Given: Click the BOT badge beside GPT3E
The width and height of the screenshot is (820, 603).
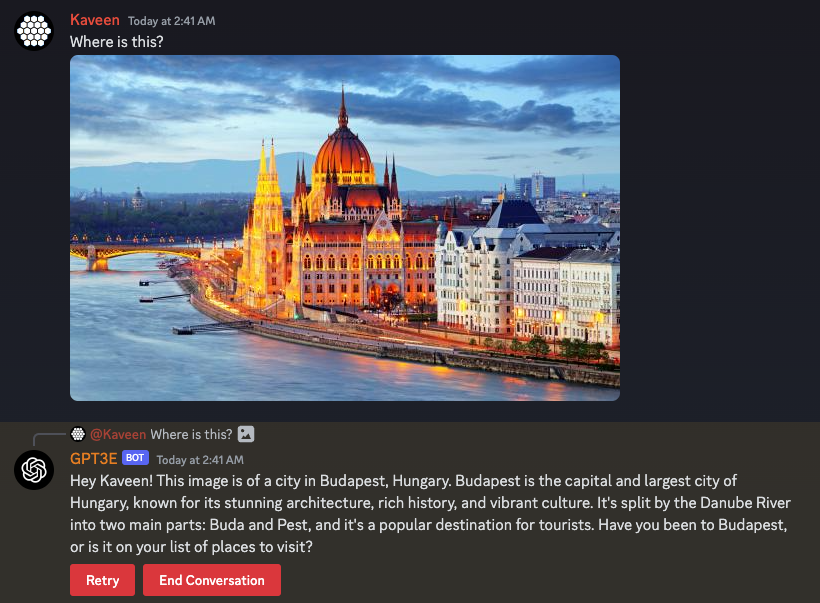Looking at the screenshot, I should 135,458.
